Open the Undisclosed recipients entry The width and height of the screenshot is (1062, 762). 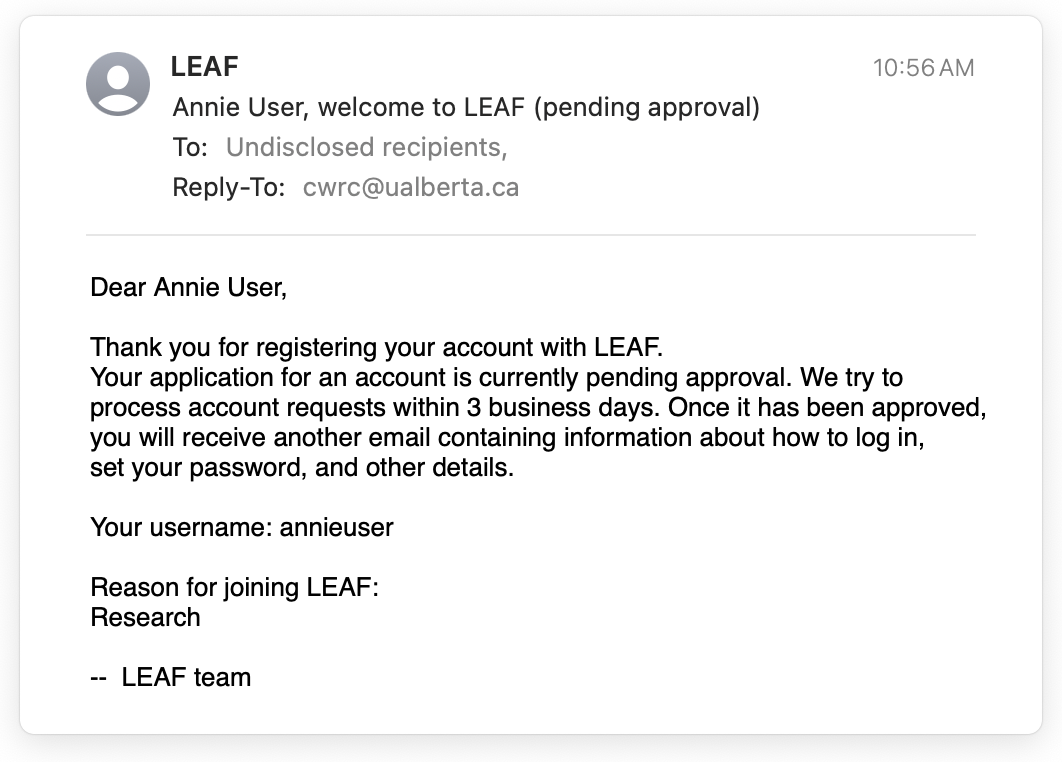coord(366,148)
